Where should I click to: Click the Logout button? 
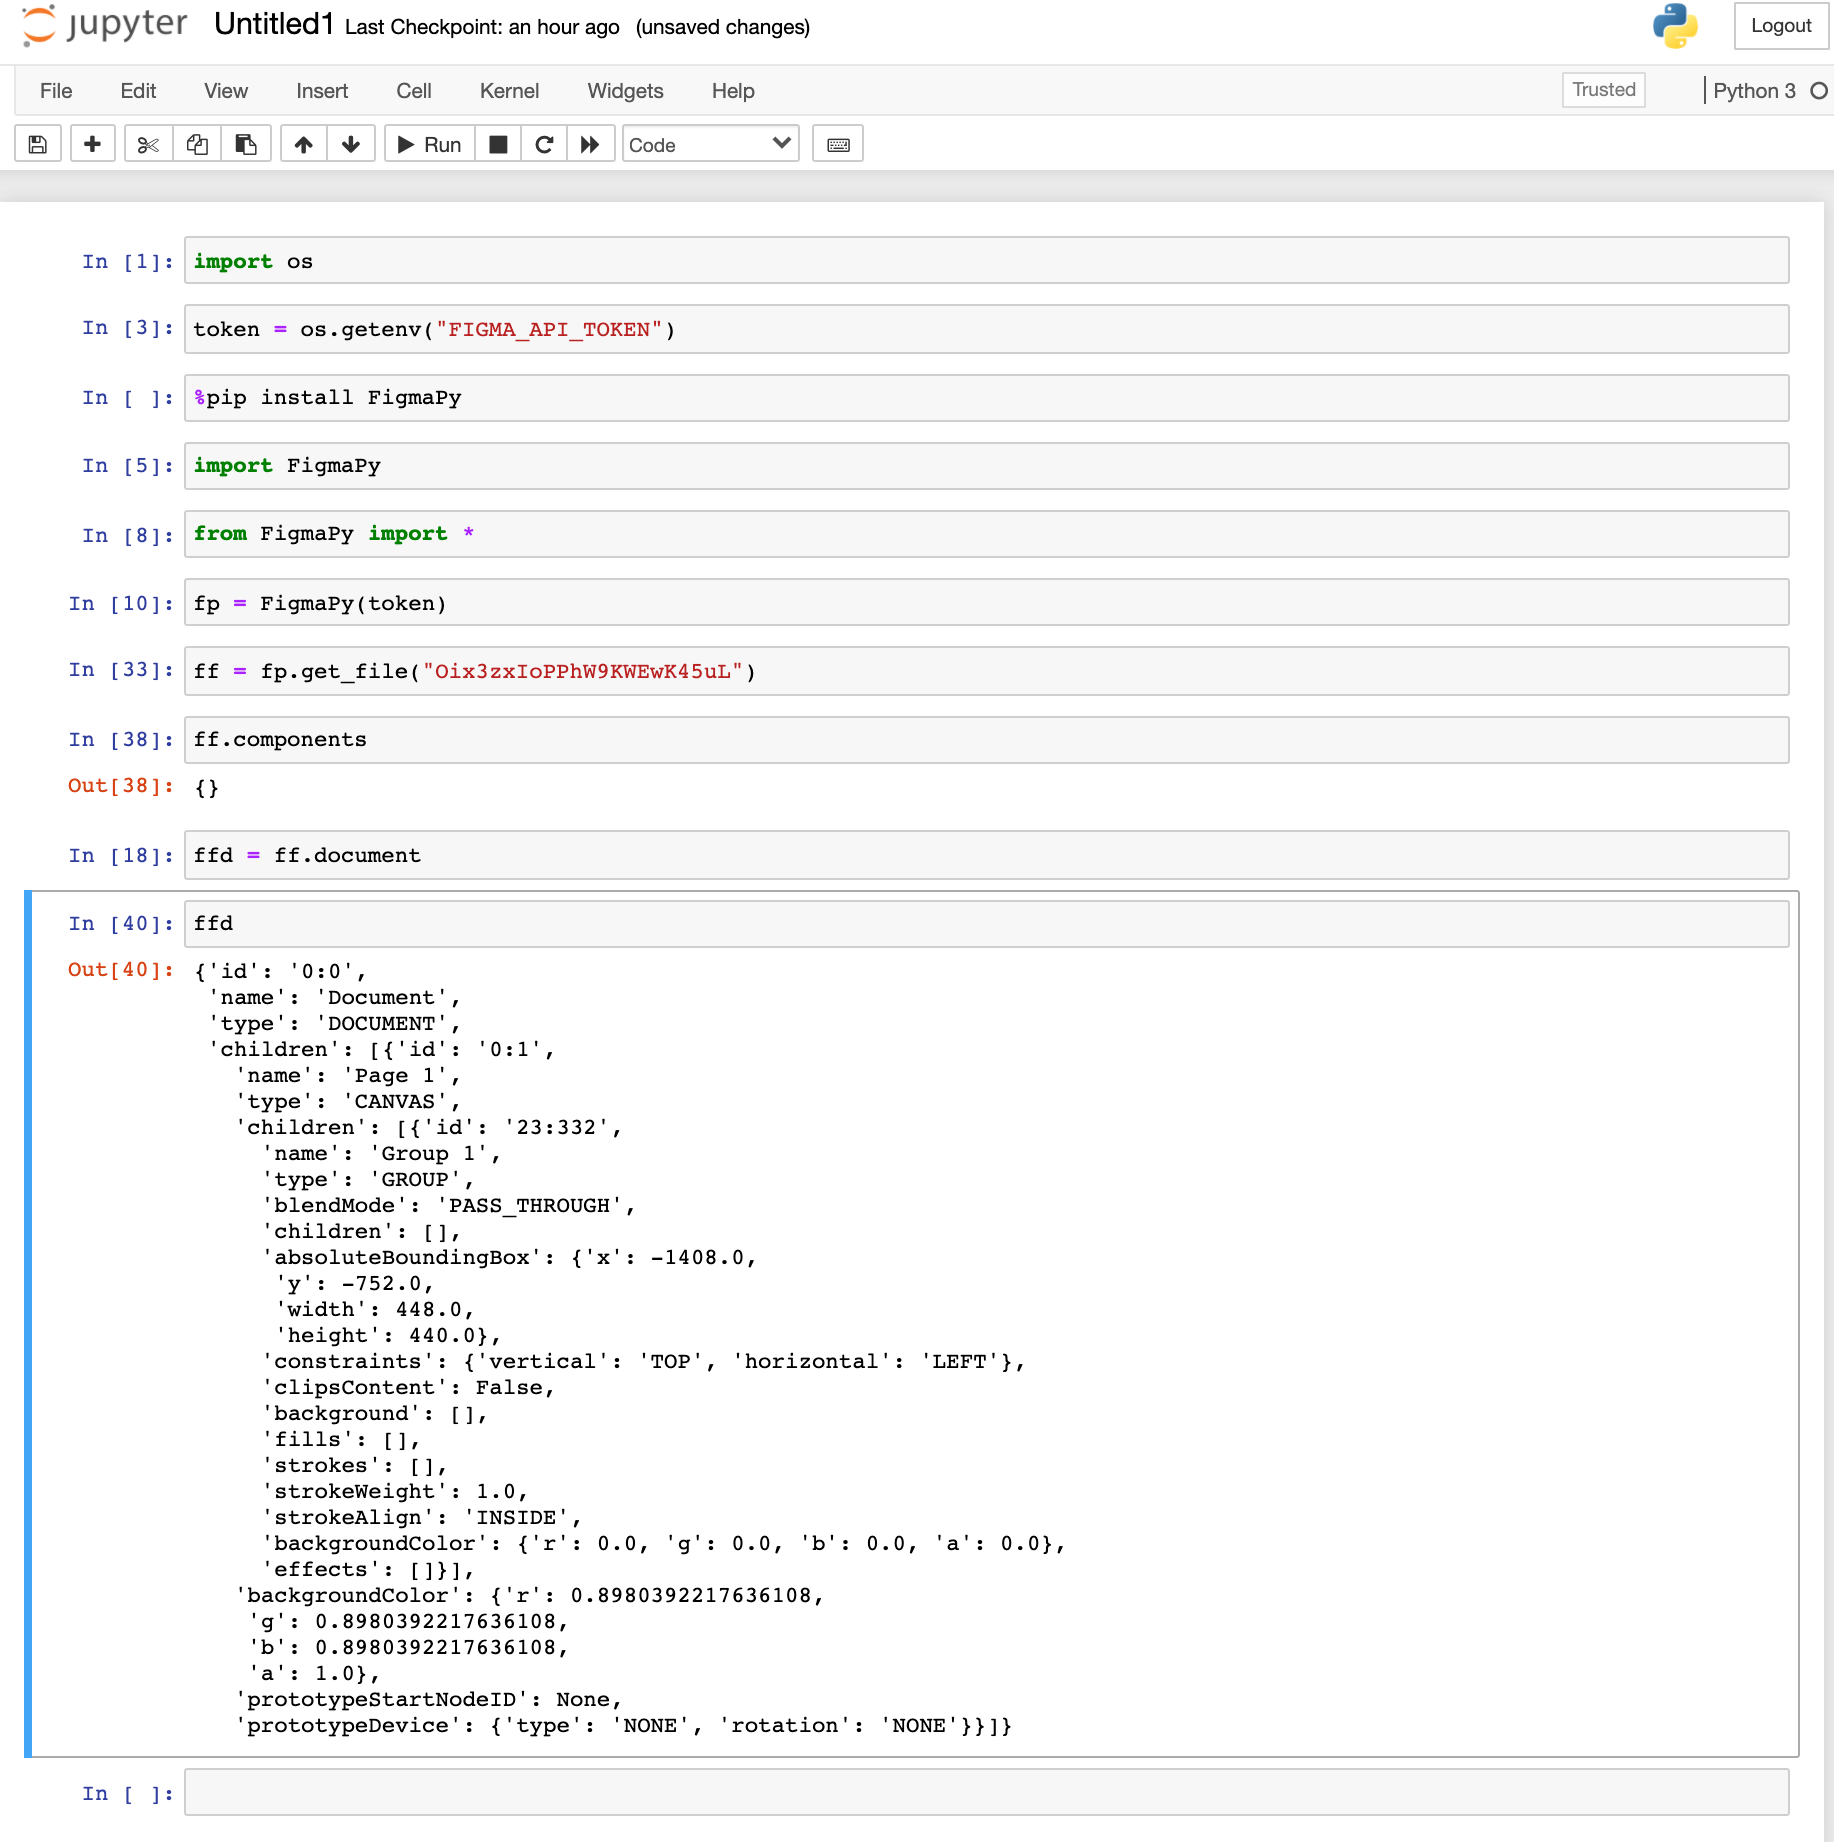(x=1781, y=26)
